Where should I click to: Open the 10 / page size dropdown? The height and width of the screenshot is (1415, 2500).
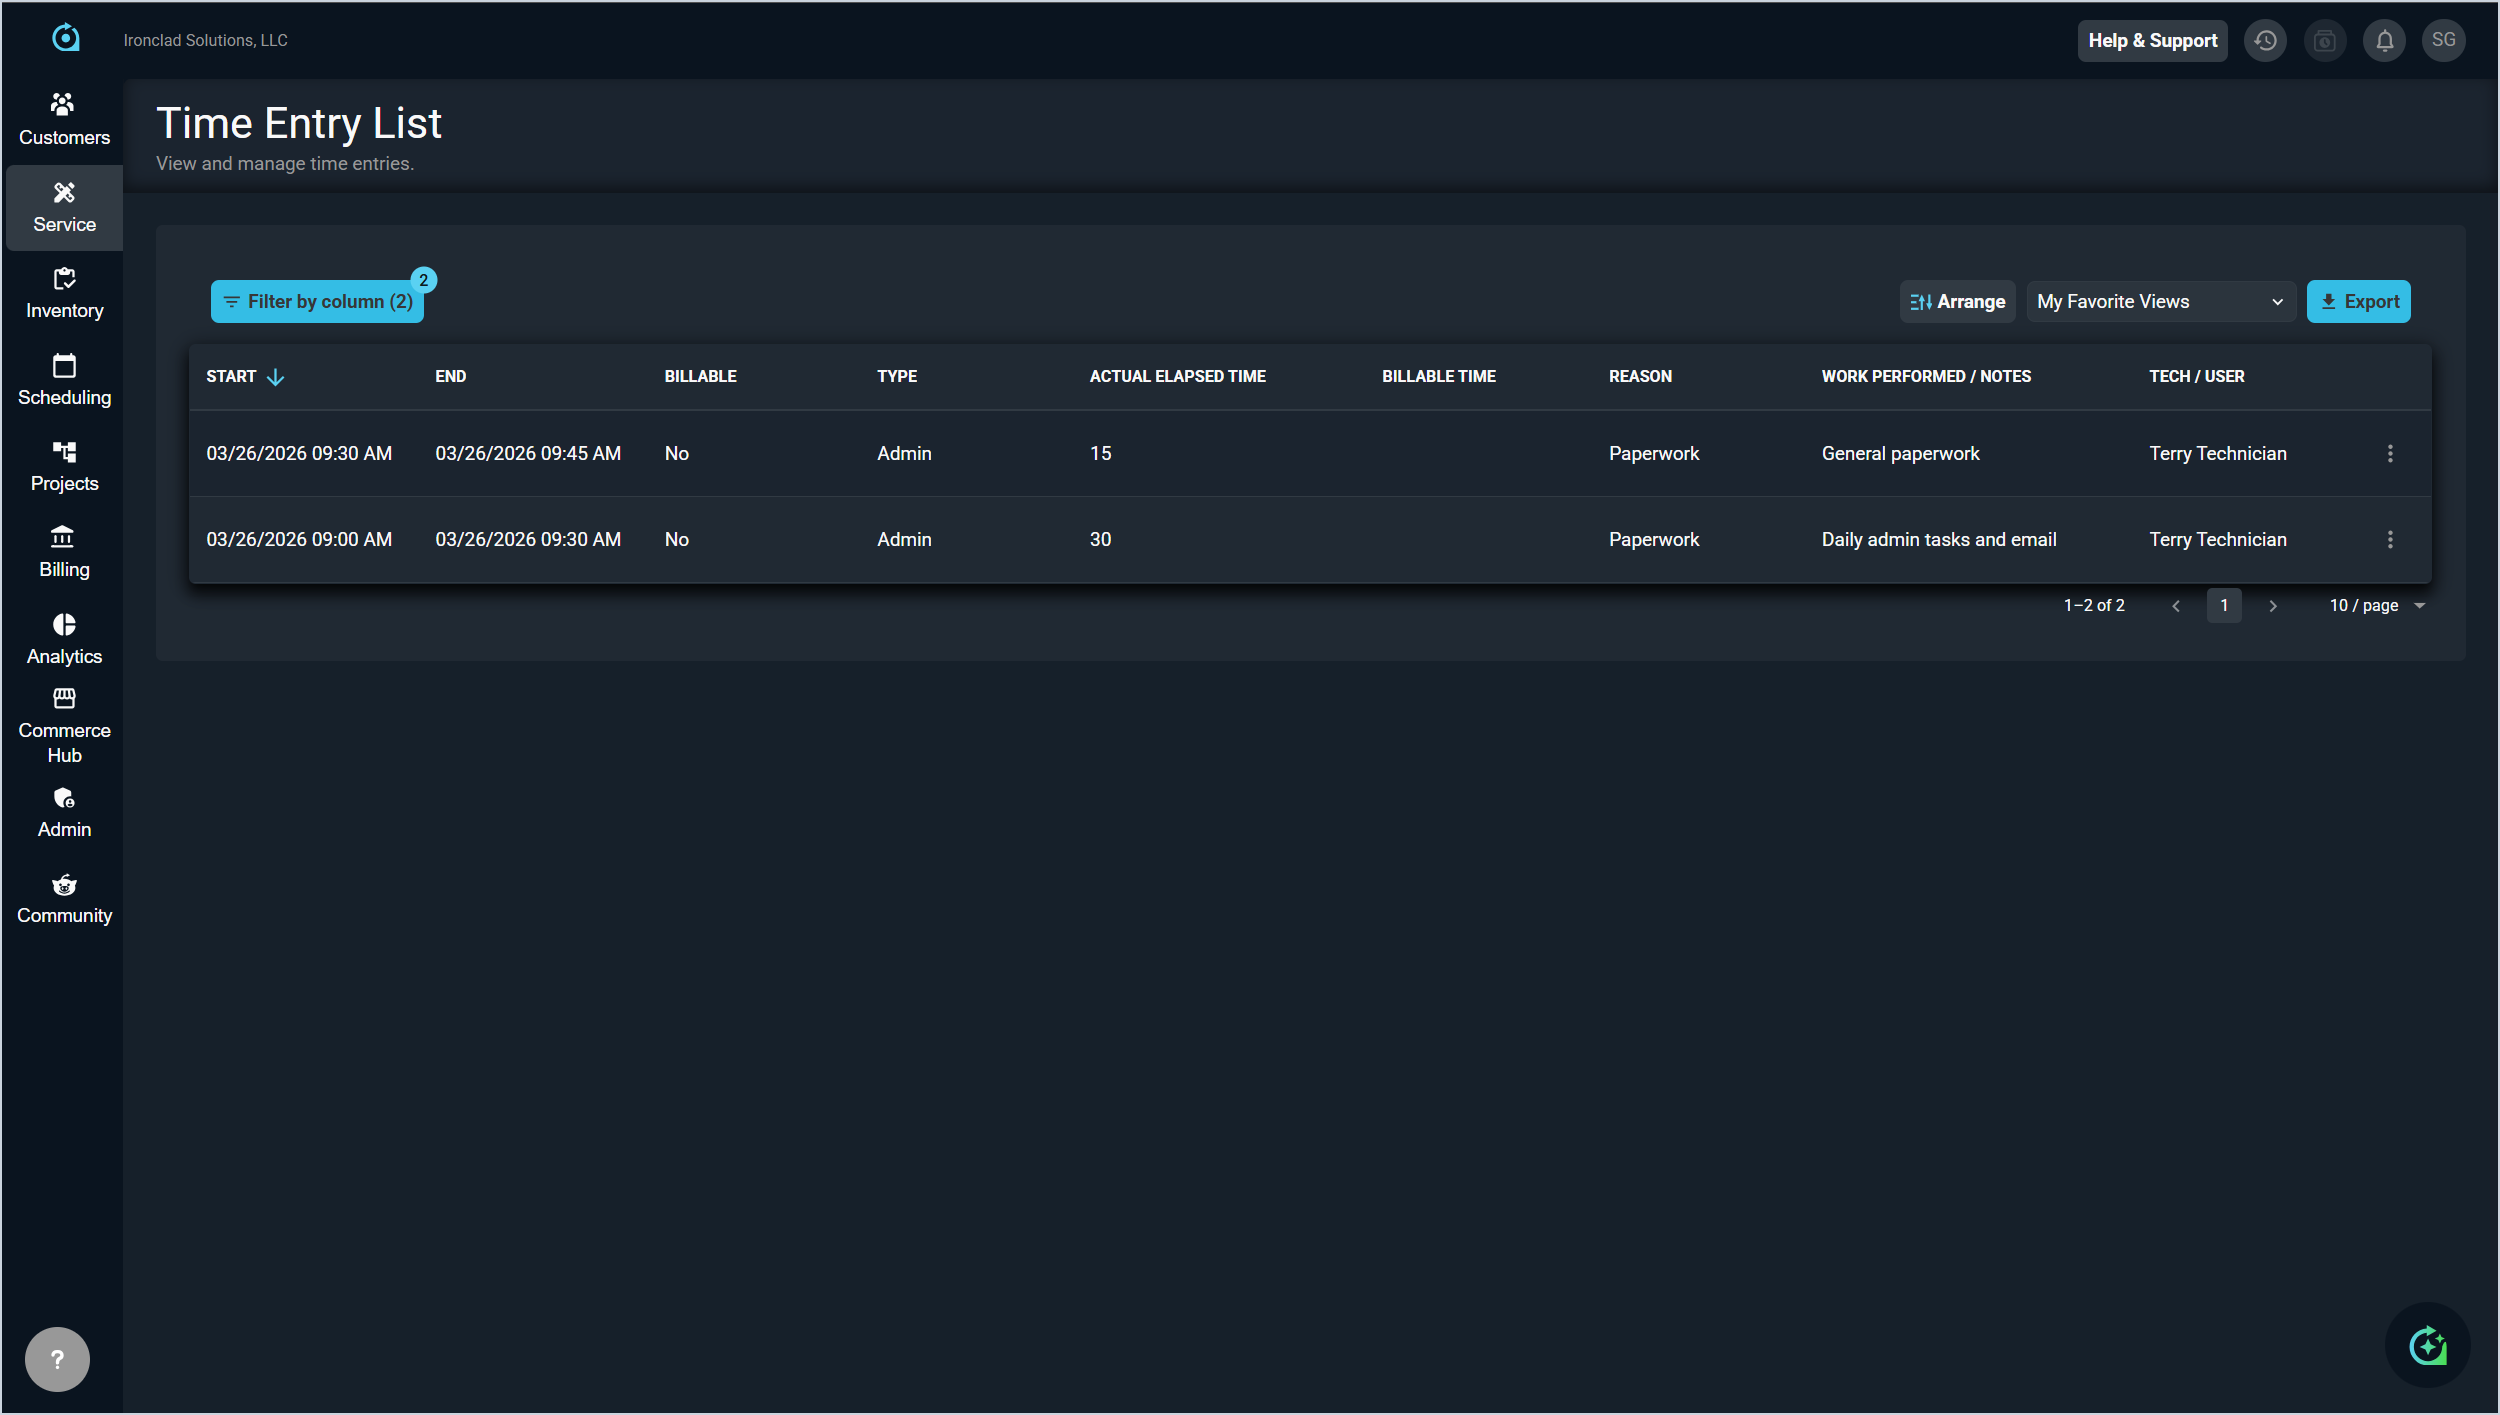click(x=2377, y=606)
